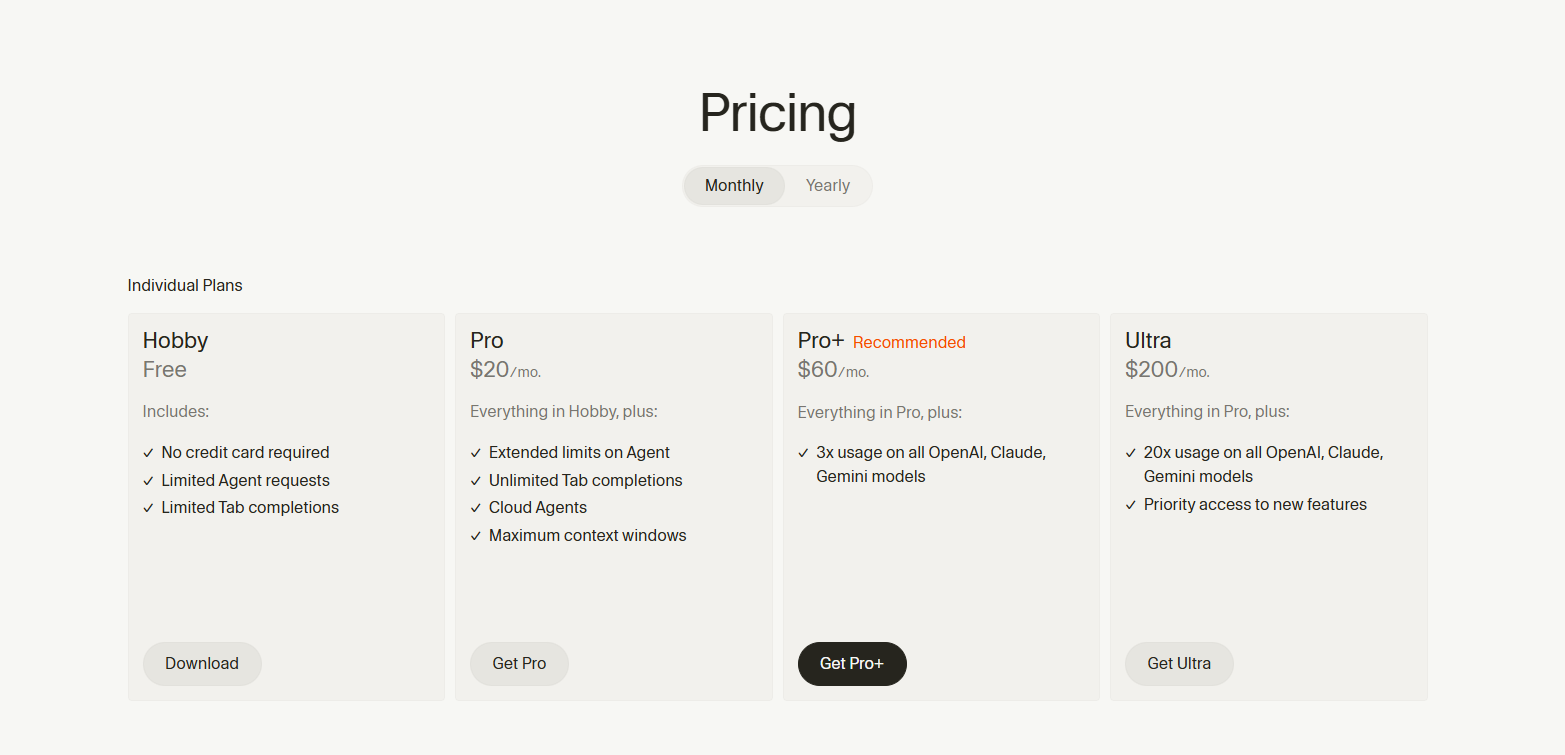Click checkmark beside Maximum context windows

(476, 536)
